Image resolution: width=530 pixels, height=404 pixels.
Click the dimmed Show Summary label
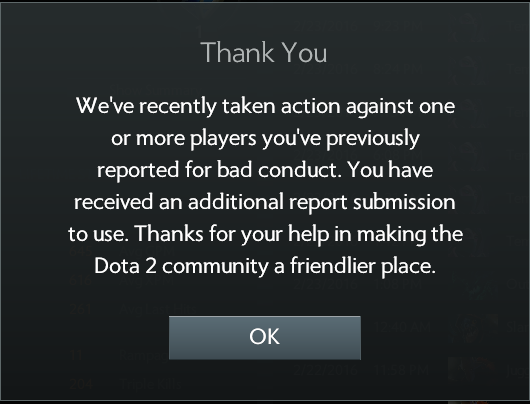click(155, 91)
